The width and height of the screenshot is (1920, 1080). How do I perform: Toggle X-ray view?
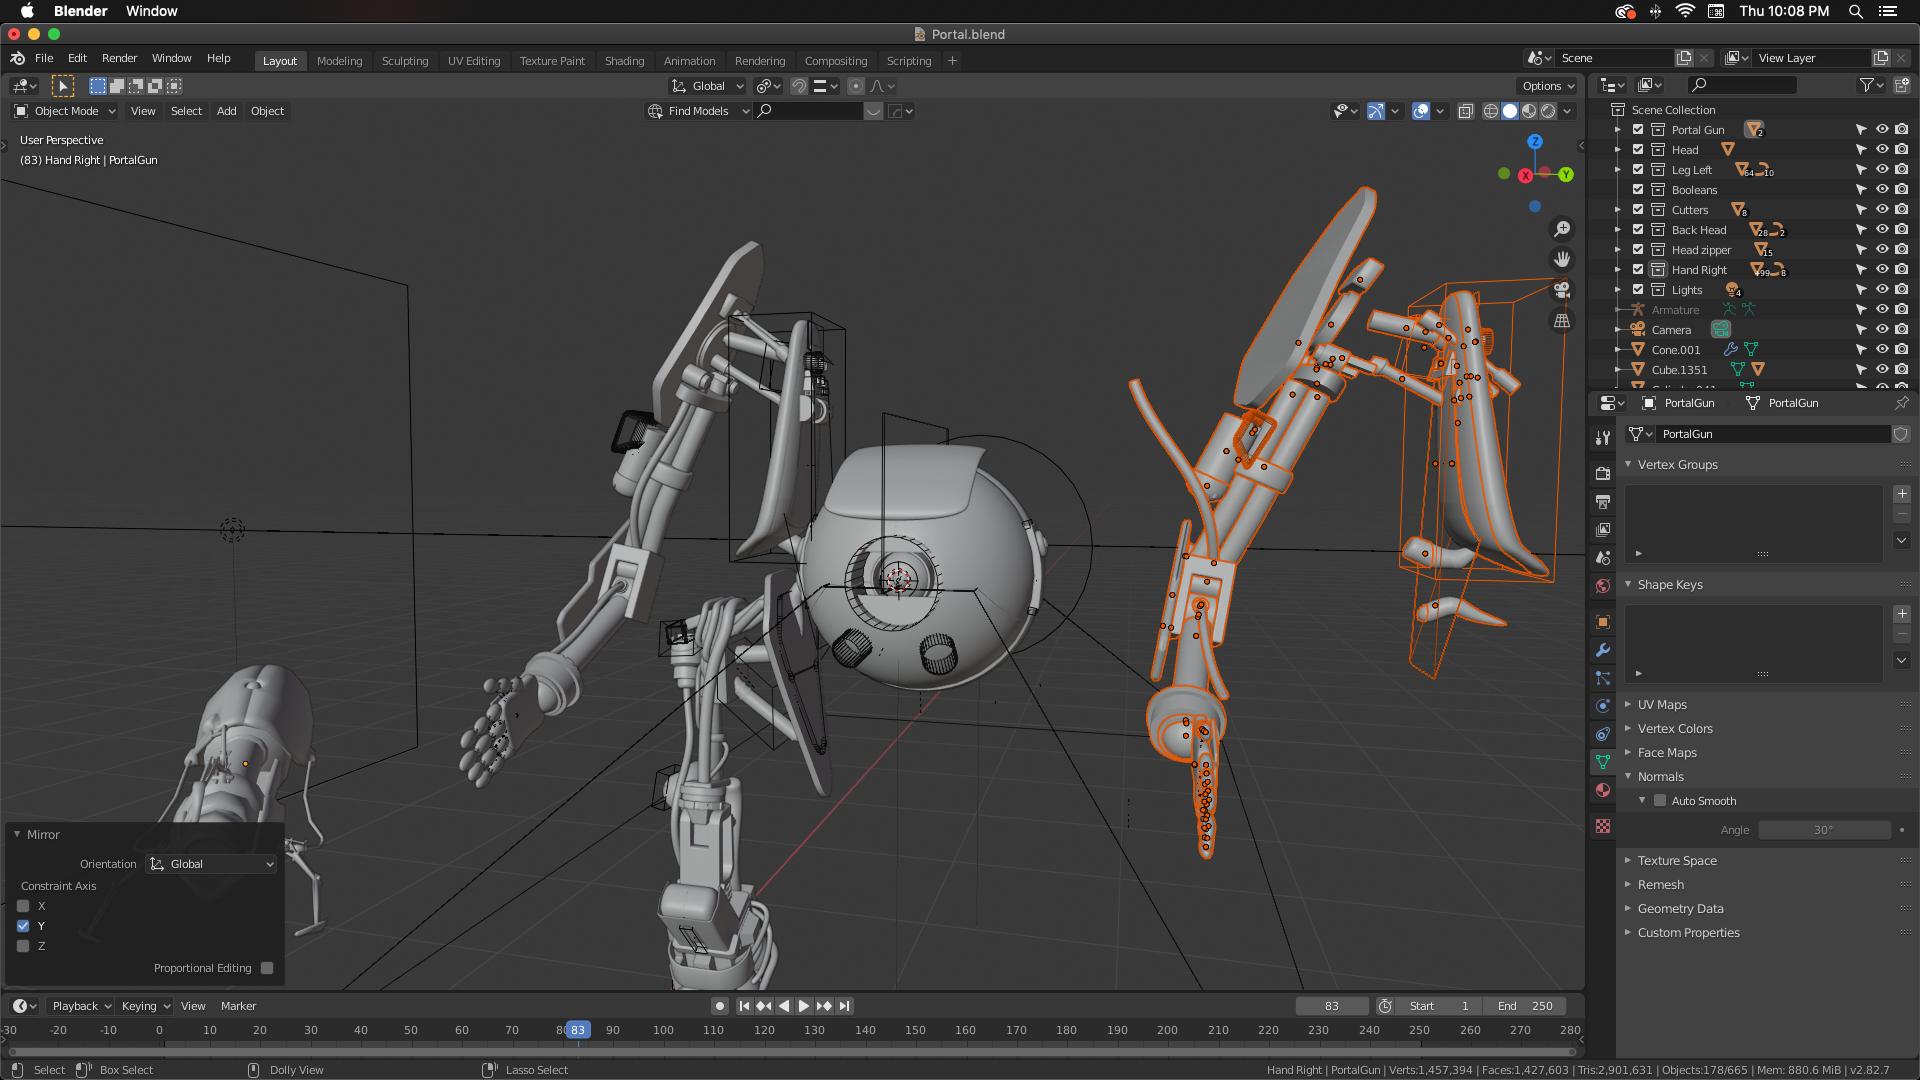click(1466, 111)
